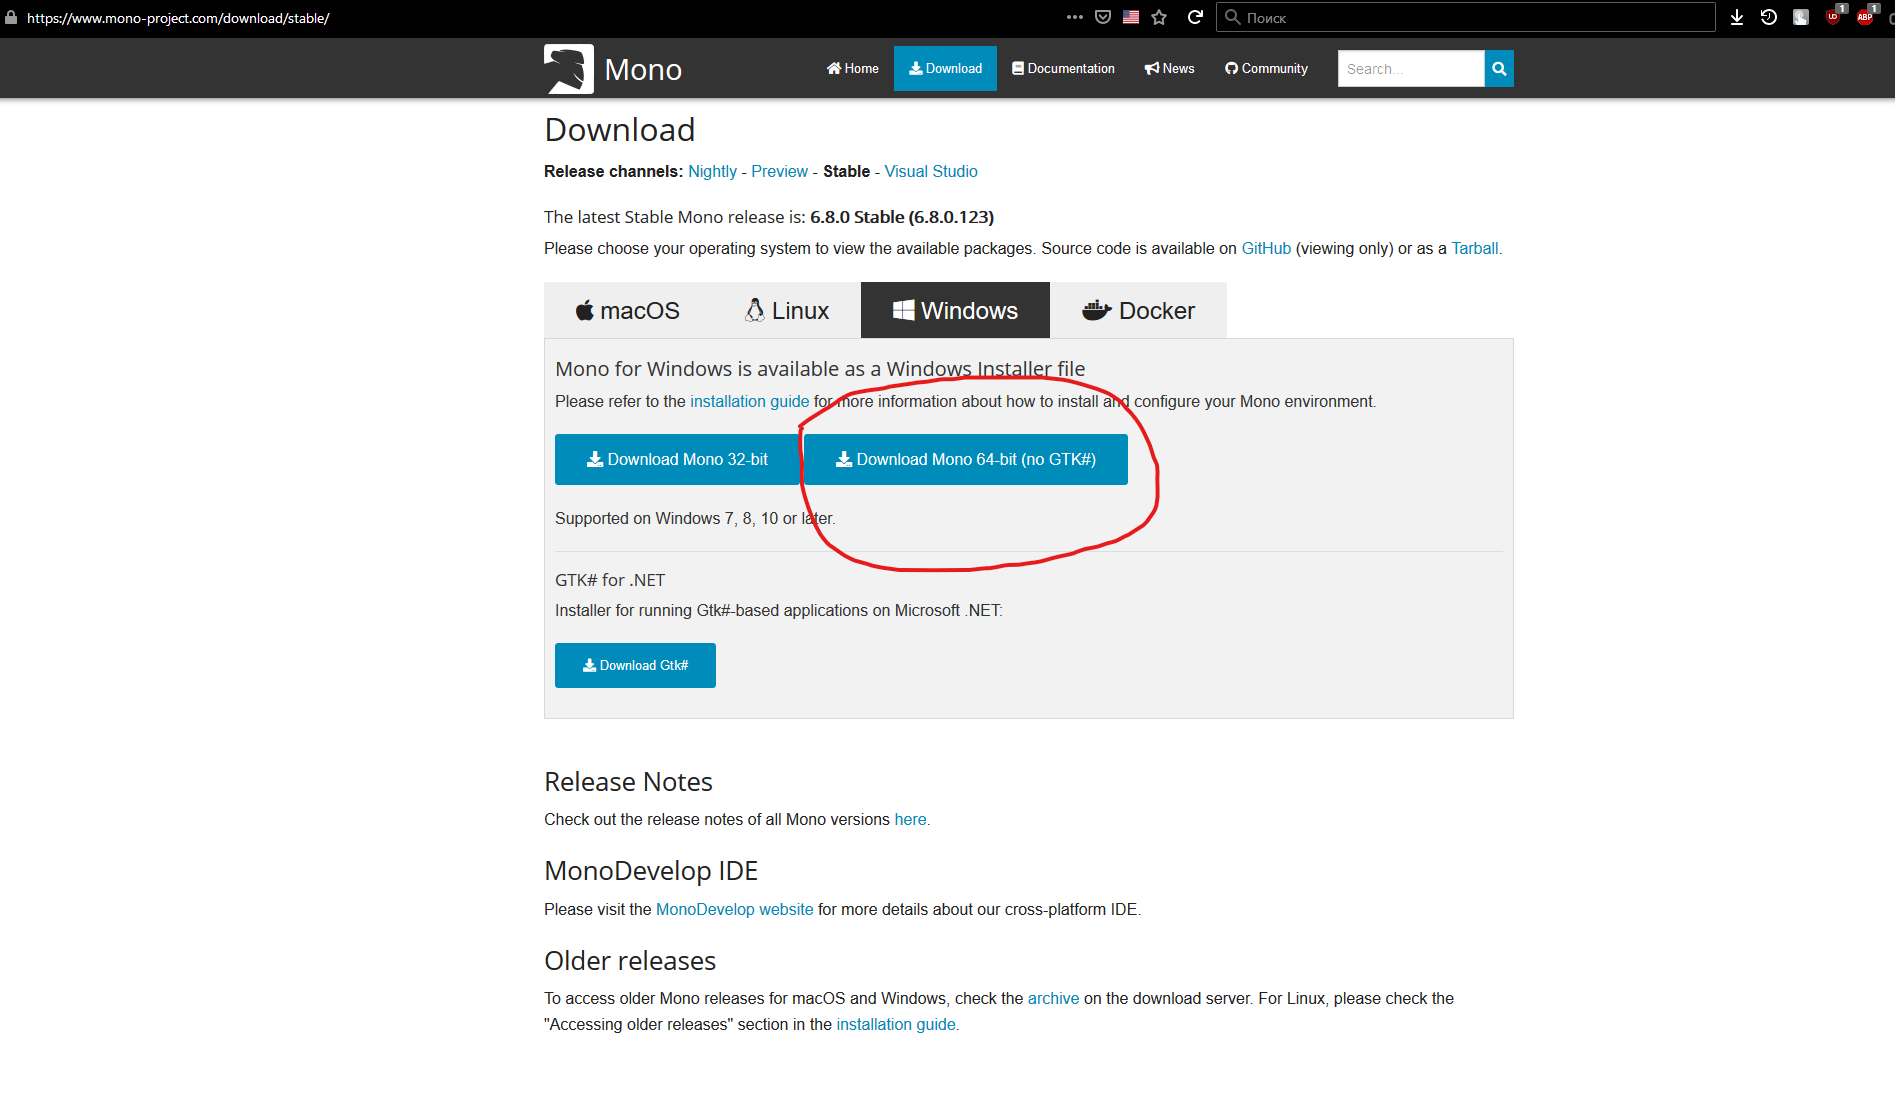The height and width of the screenshot is (1099, 1895).
Task: Open the Visual Studio release channel link
Action: coord(931,171)
